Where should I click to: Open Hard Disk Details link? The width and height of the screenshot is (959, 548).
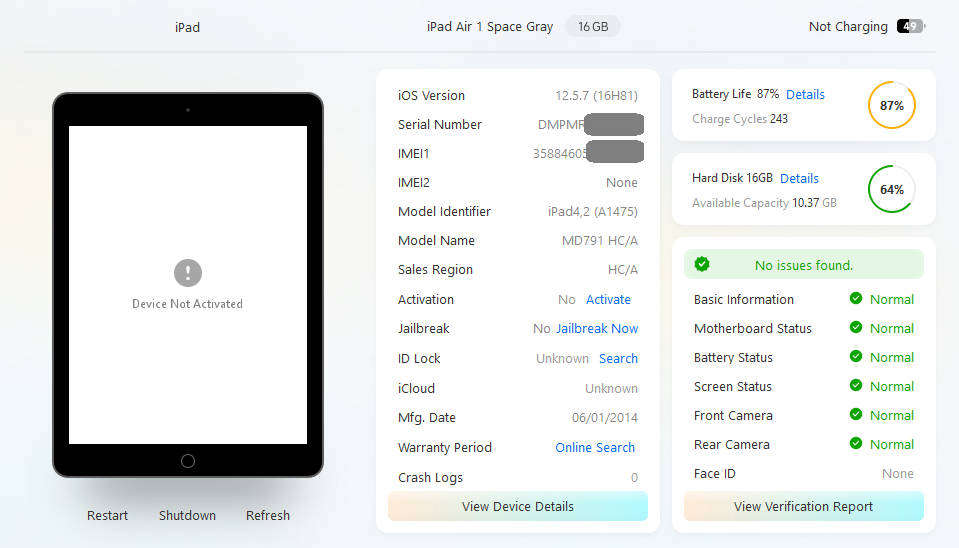click(x=799, y=179)
